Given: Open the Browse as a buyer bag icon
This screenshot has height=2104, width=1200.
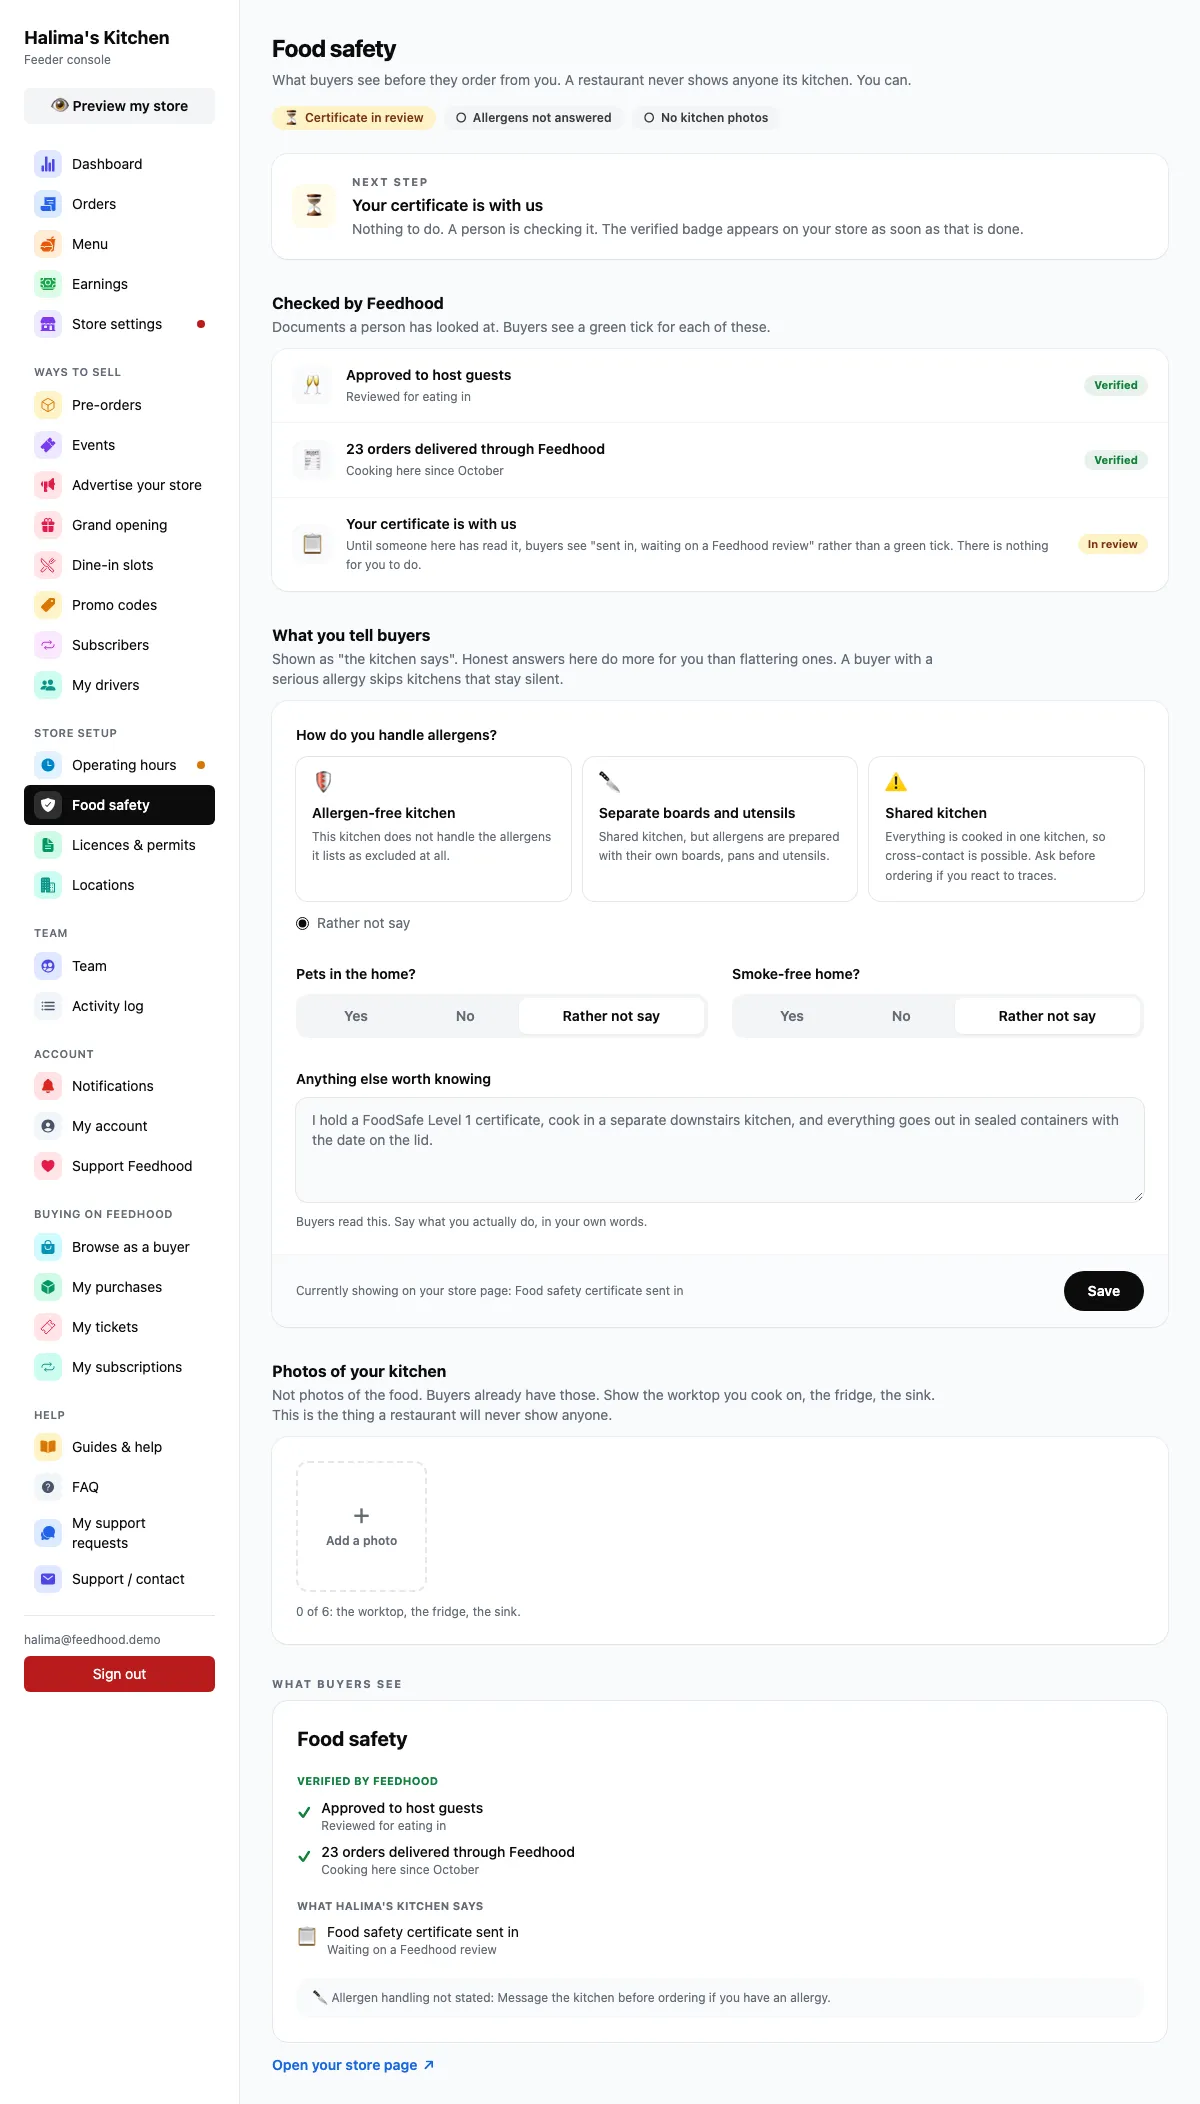Looking at the screenshot, I should coord(48,1247).
